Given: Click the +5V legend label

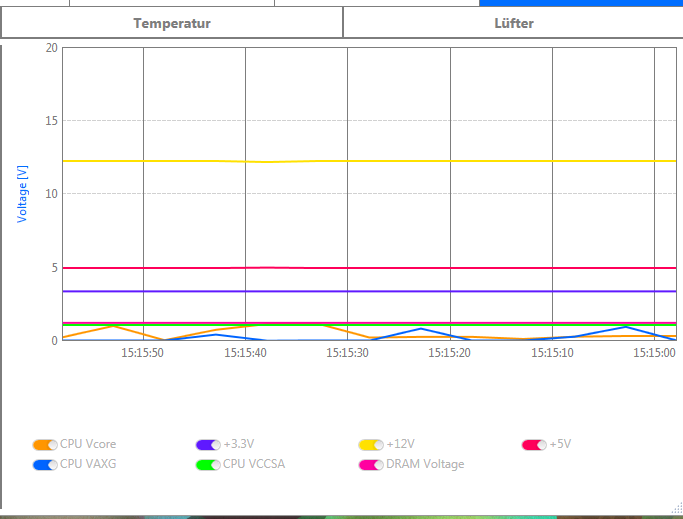Looking at the screenshot, I should [x=560, y=444].
